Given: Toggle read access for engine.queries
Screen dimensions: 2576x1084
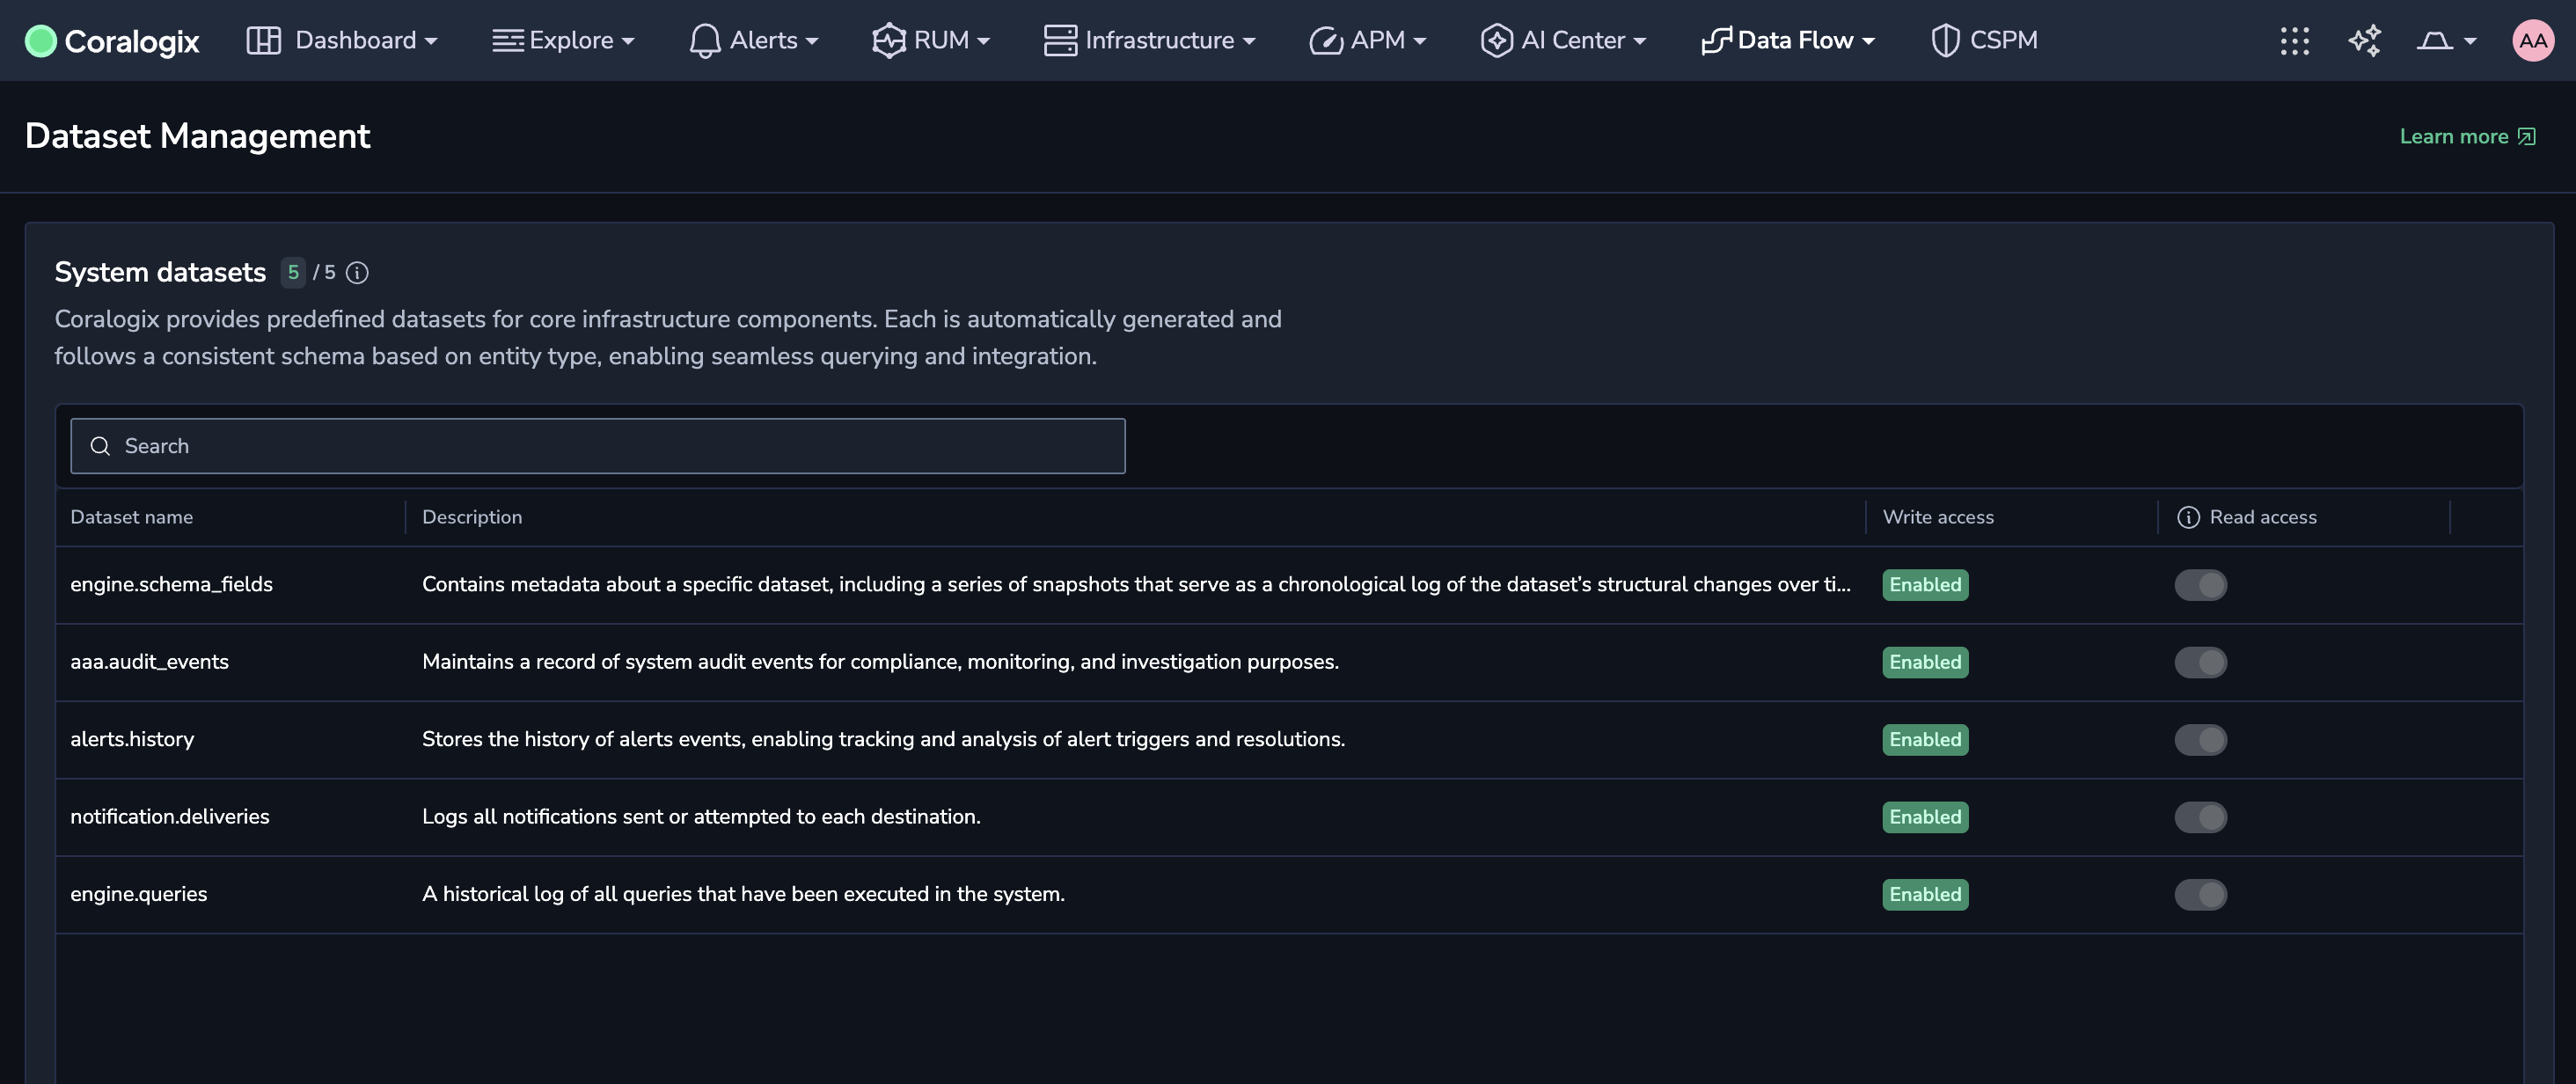Looking at the screenshot, I should [2200, 894].
